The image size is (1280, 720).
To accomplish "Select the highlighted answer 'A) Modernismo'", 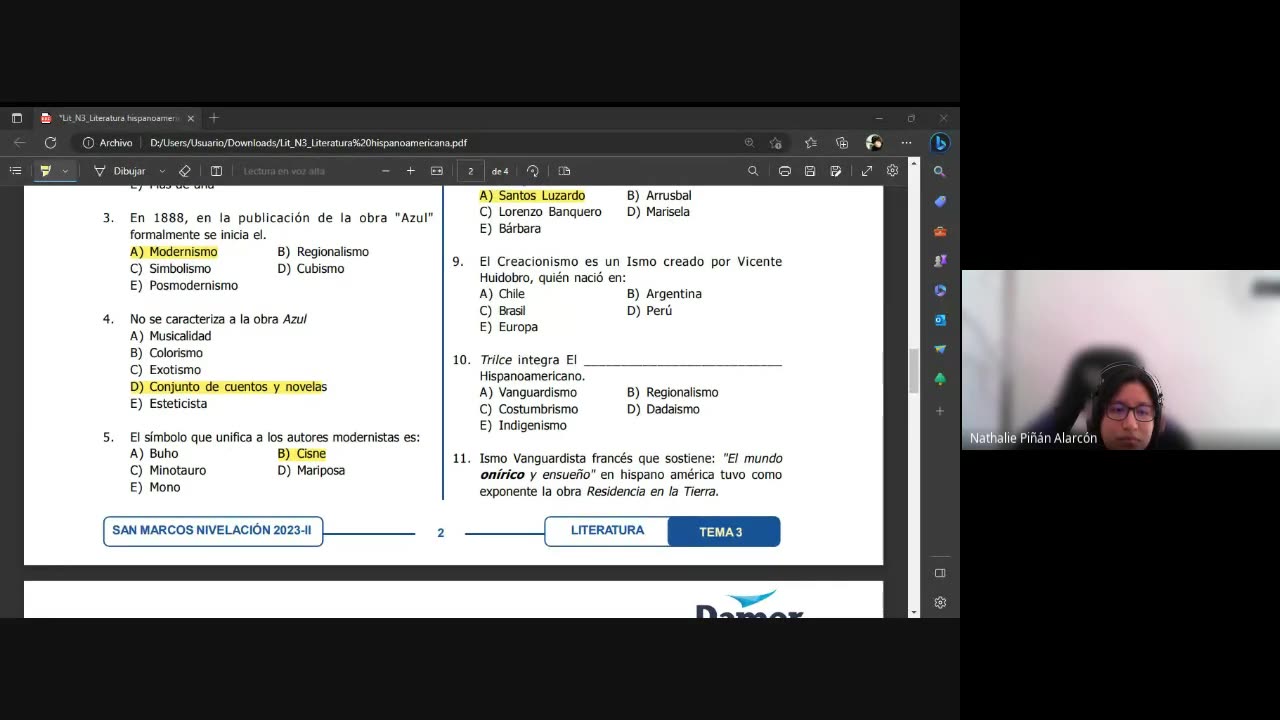I will point(174,252).
